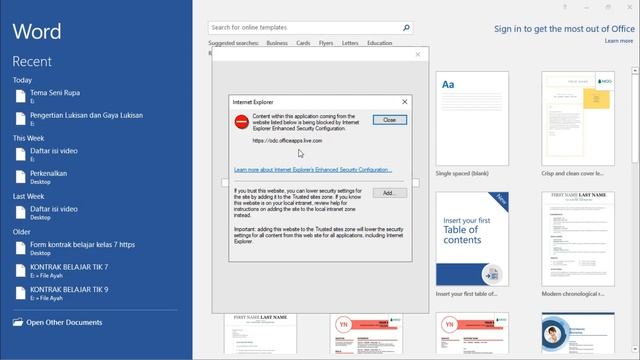Screen dimensions: 640x360
Task: Choose the Single spaced (blank) template
Action: point(472,118)
